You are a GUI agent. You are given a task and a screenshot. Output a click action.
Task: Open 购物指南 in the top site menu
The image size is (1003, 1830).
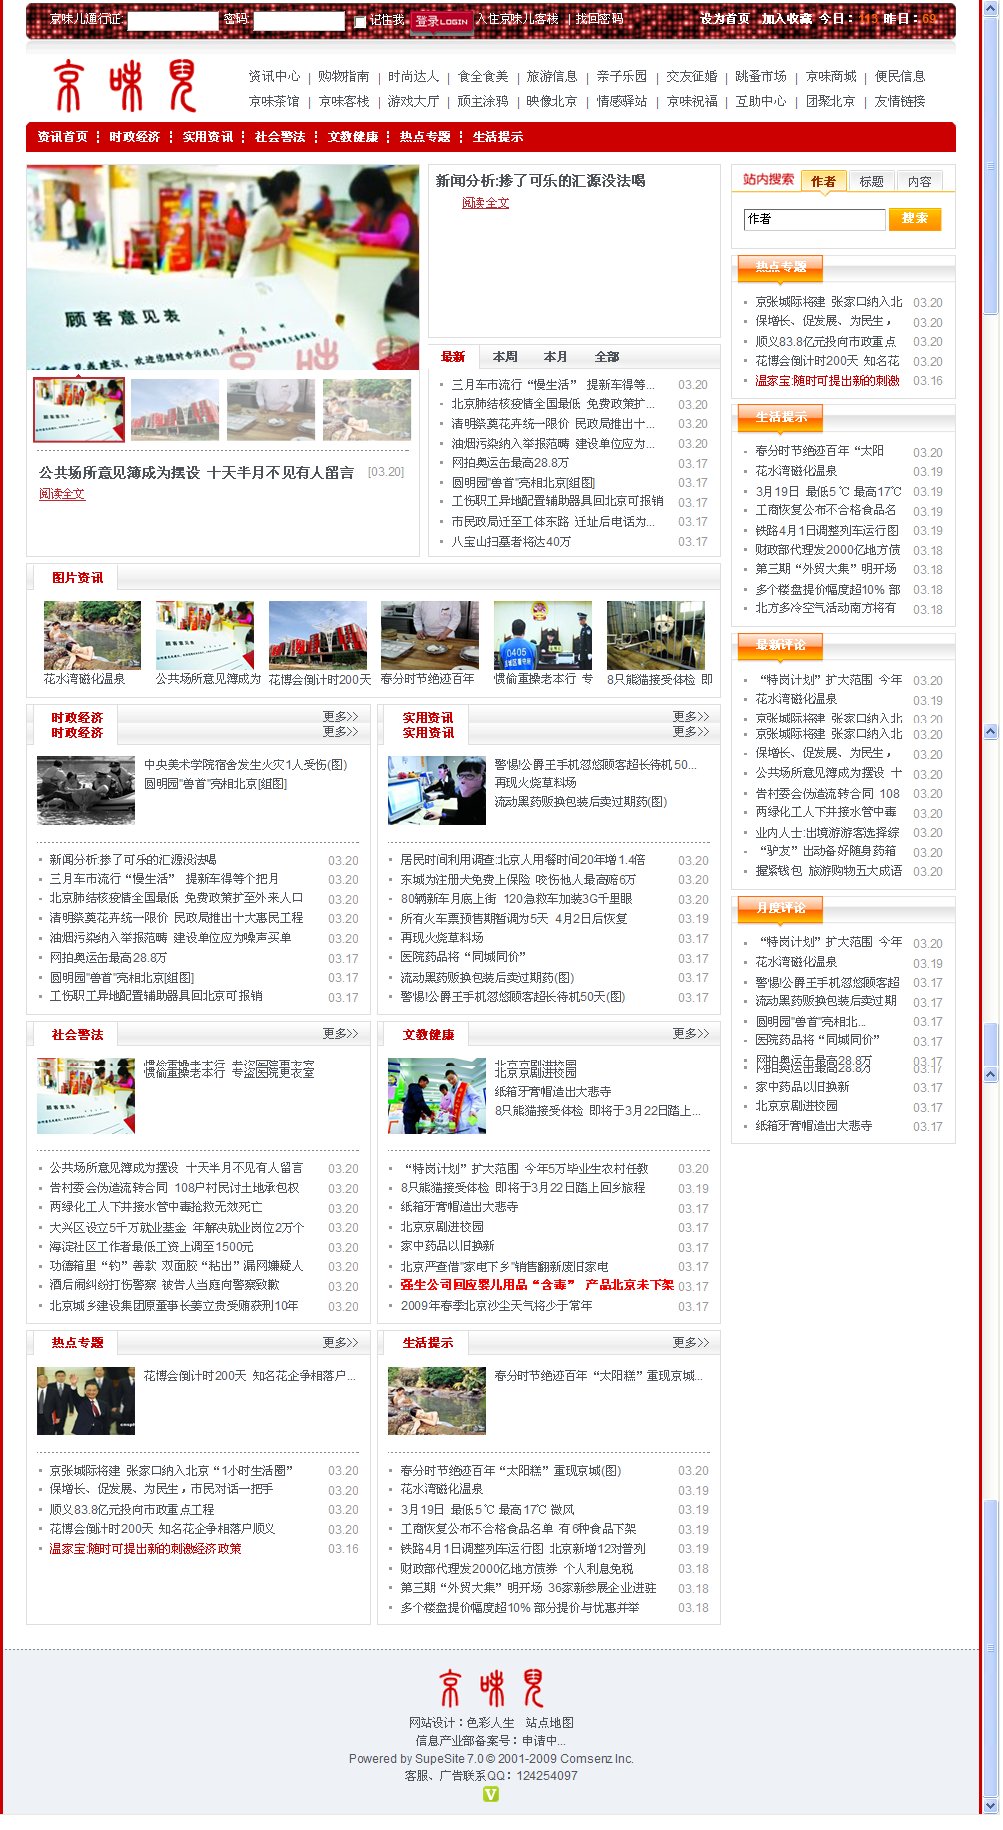pyautogui.click(x=343, y=76)
